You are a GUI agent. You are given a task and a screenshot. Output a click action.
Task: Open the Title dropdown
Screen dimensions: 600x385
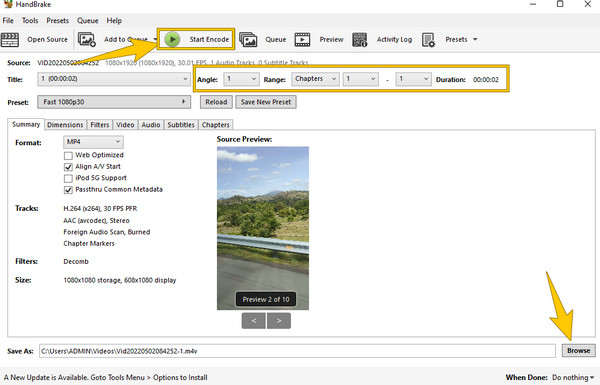[114, 79]
